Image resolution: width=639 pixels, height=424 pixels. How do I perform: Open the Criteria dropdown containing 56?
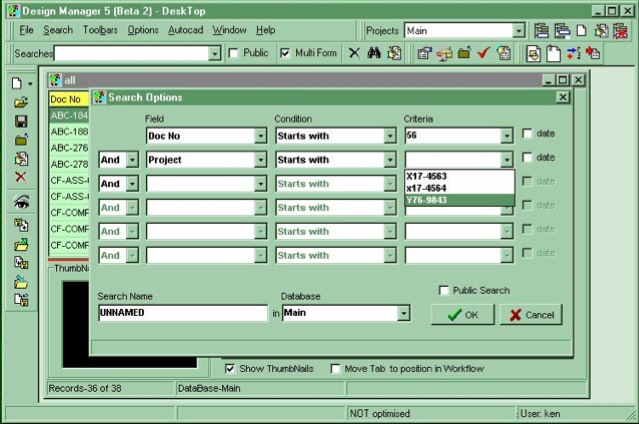click(507, 136)
